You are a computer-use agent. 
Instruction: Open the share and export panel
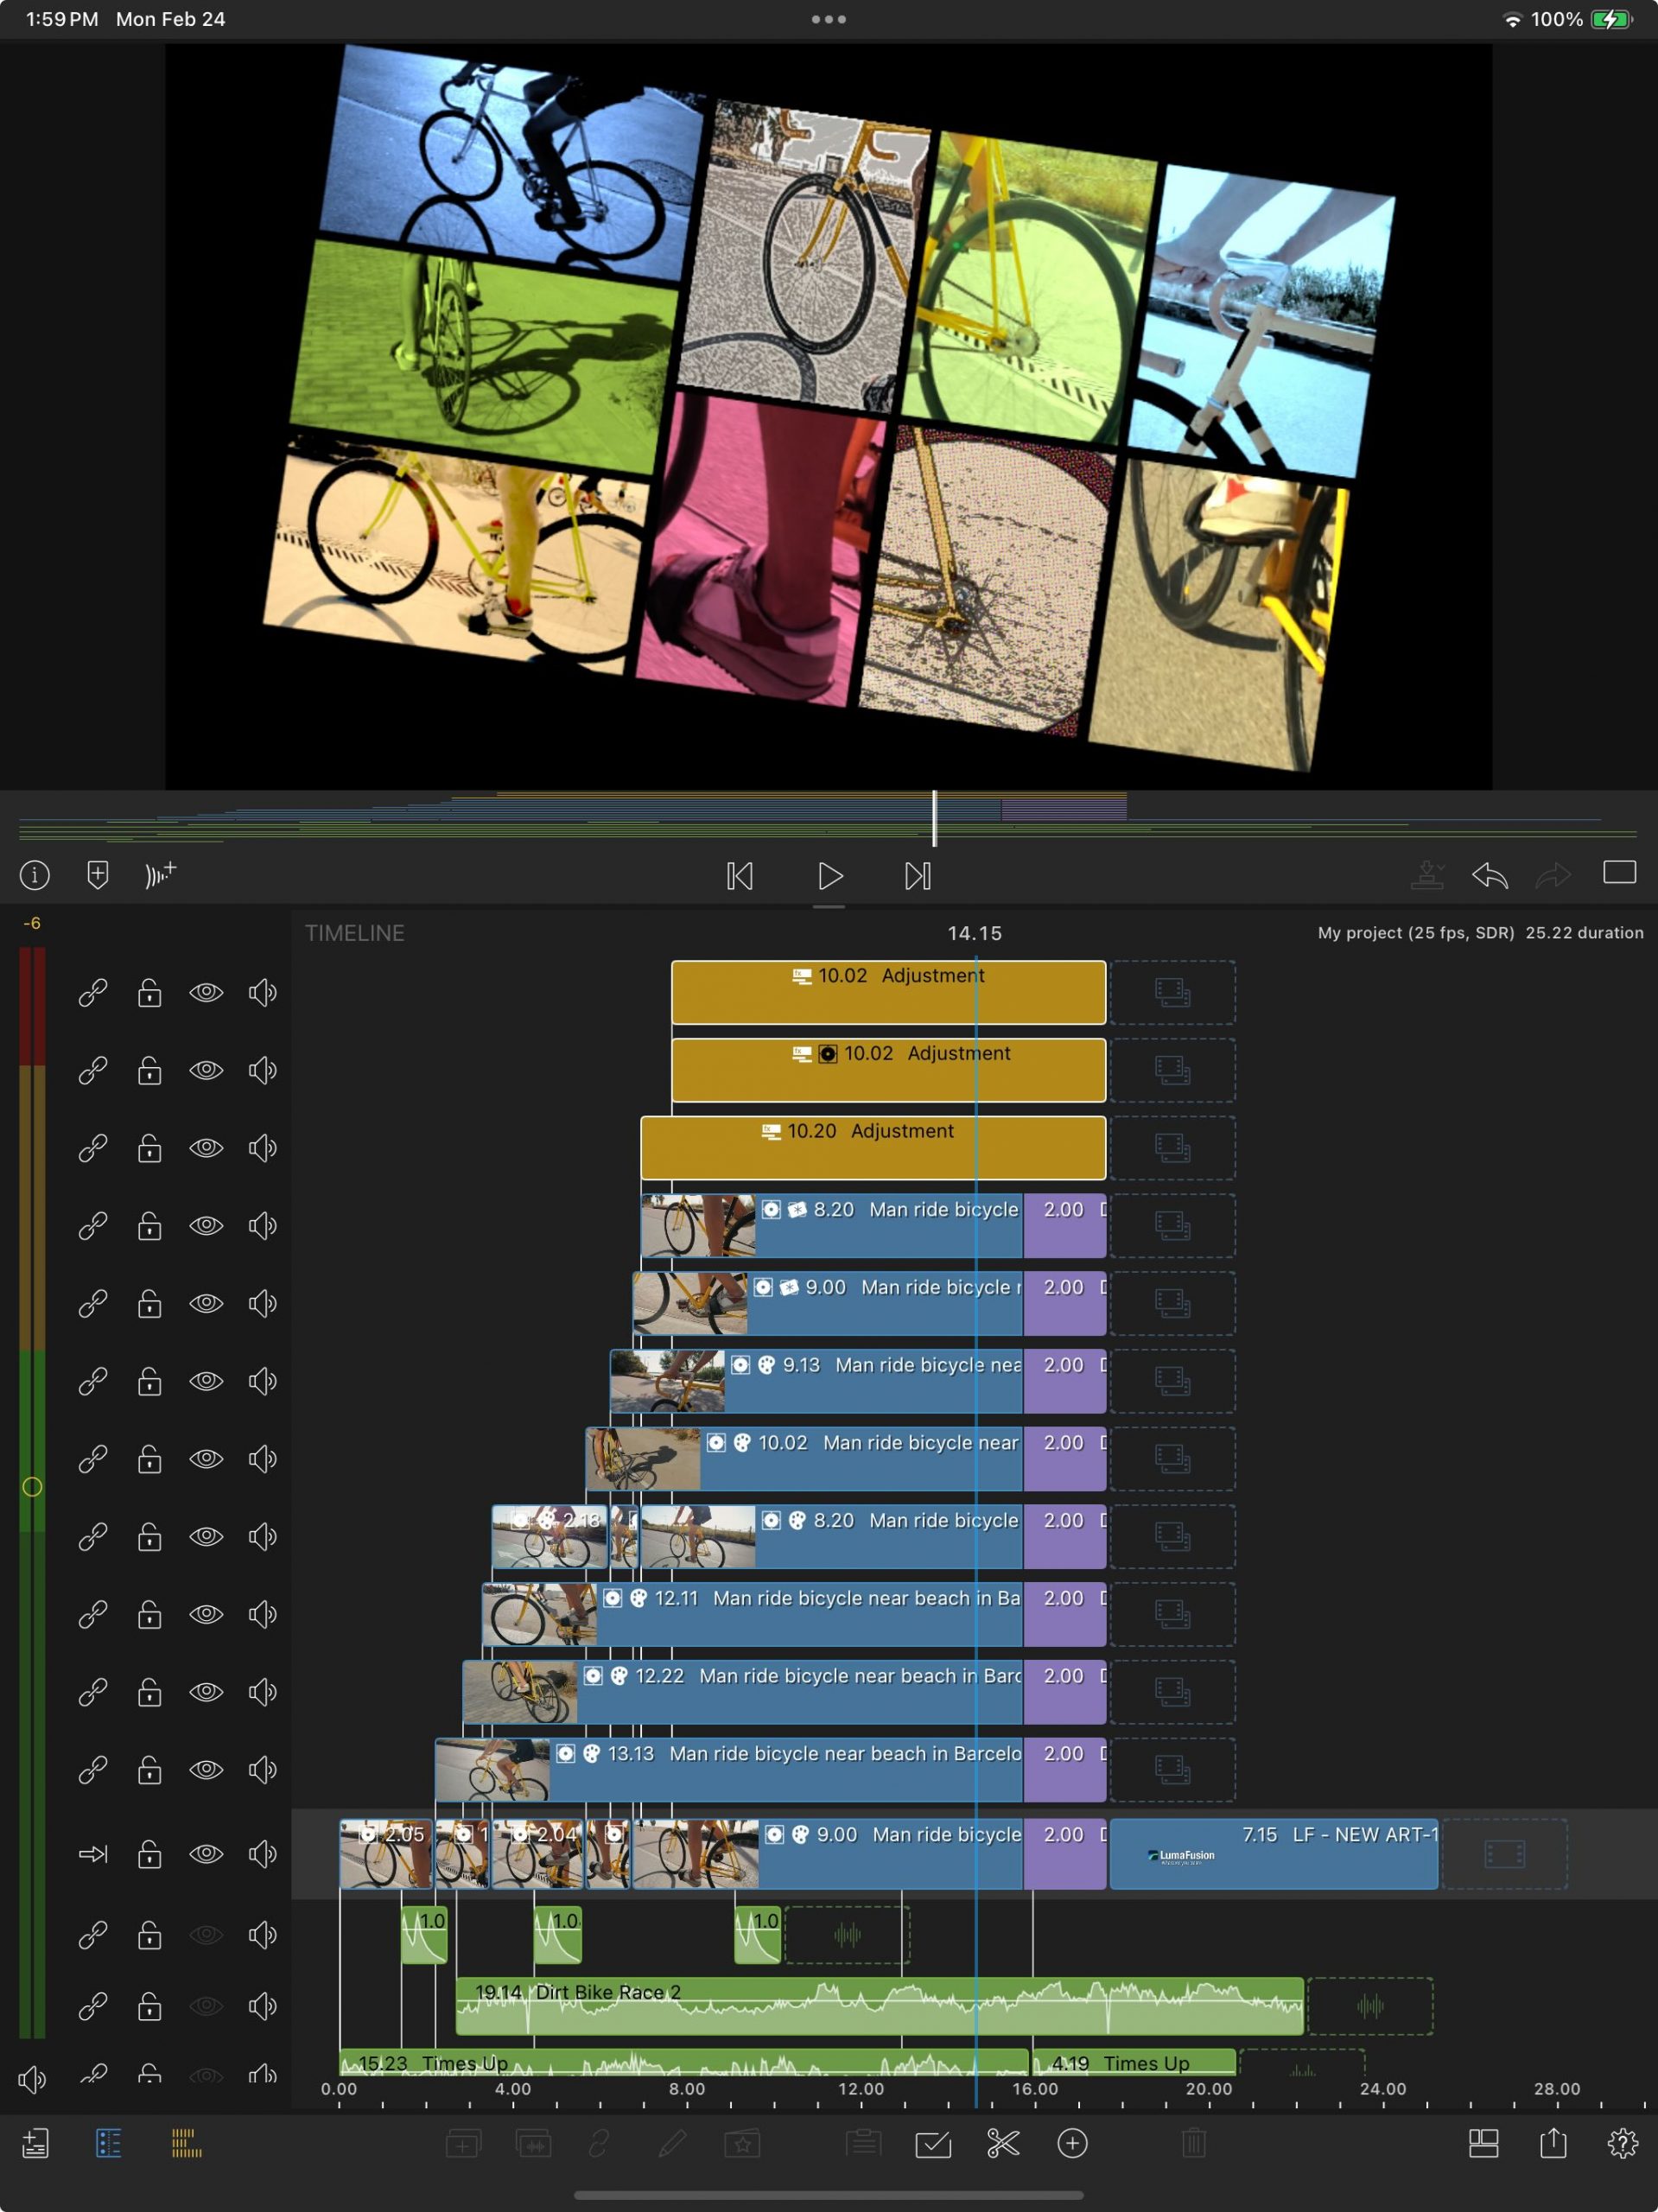pyautogui.click(x=1552, y=2143)
